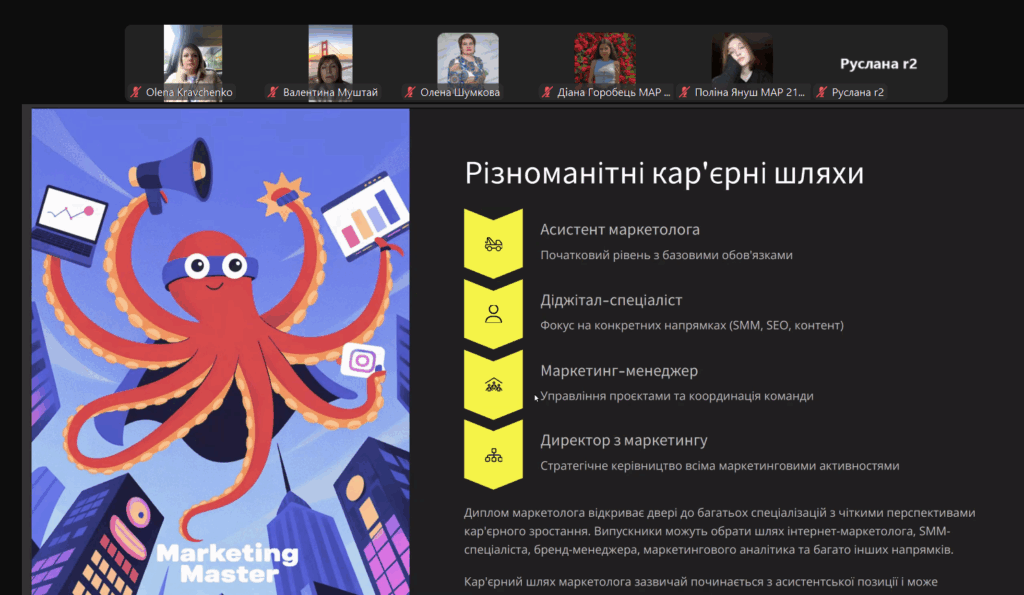Image resolution: width=1024 pixels, height=595 pixels.
Task: Open Олена Шумкова's video tile
Action: (x=467, y=57)
